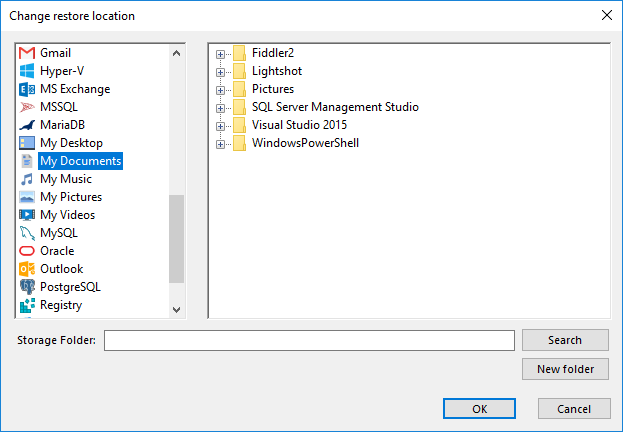Click location list scrollbar up arrow
The height and width of the screenshot is (432, 623).
(x=176, y=53)
